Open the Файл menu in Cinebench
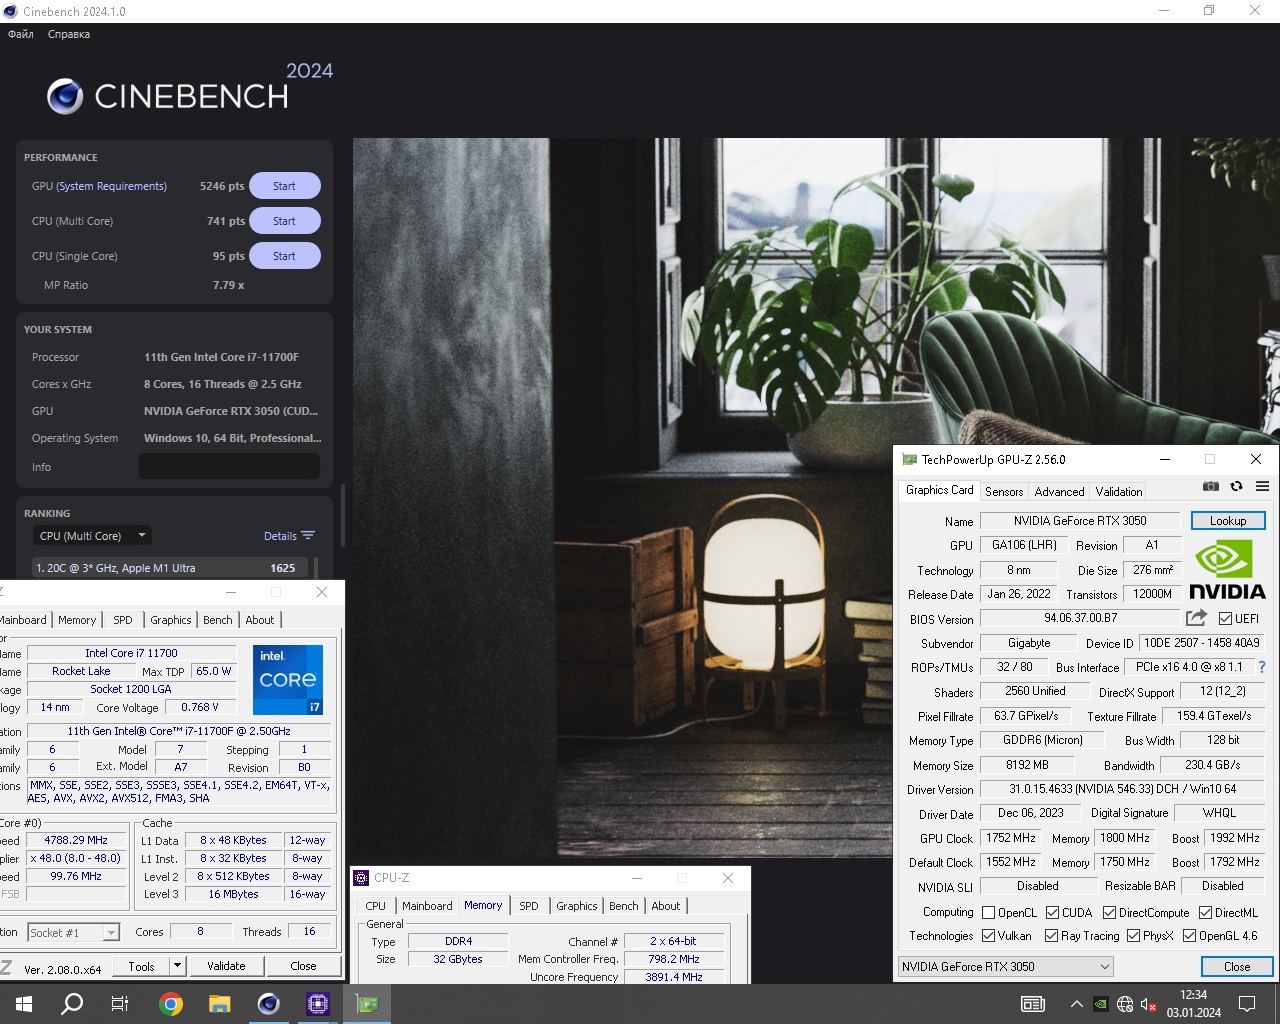The width and height of the screenshot is (1280, 1024). 21,34
